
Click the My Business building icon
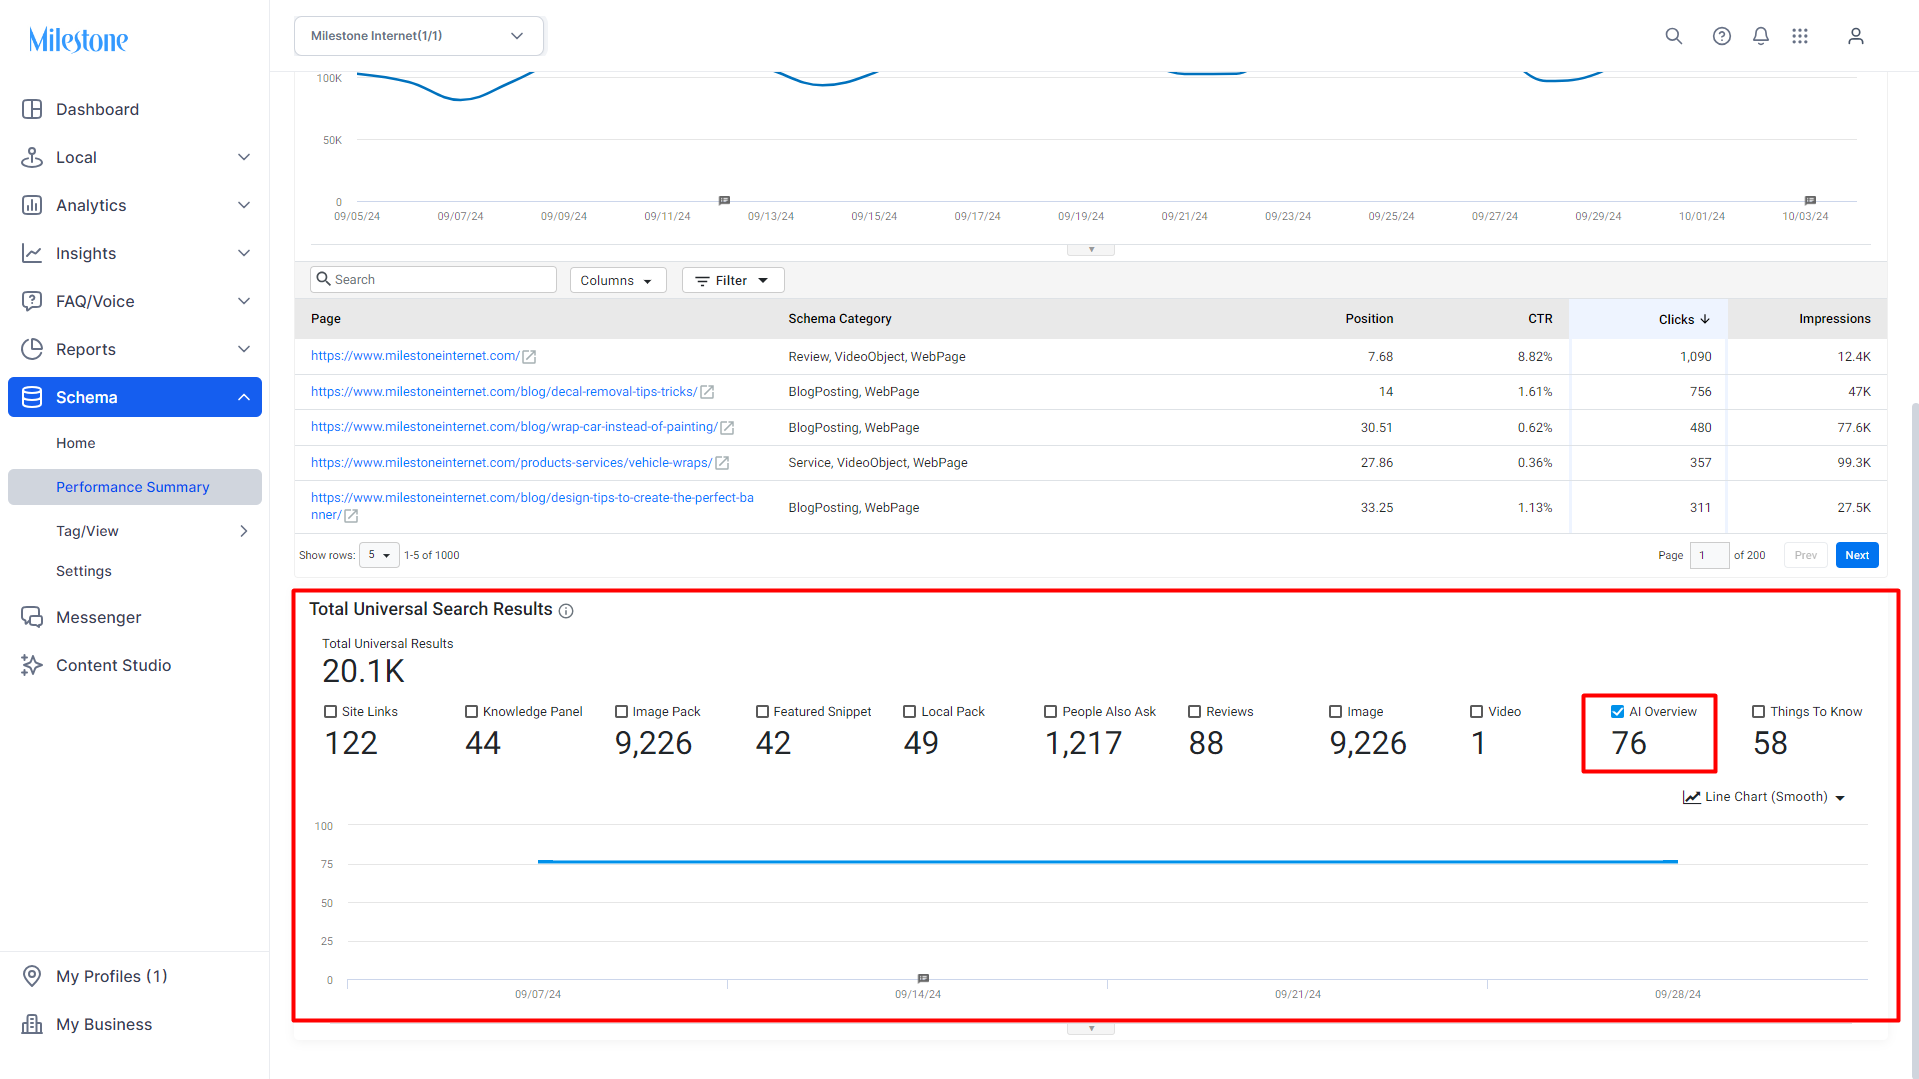(32, 1024)
